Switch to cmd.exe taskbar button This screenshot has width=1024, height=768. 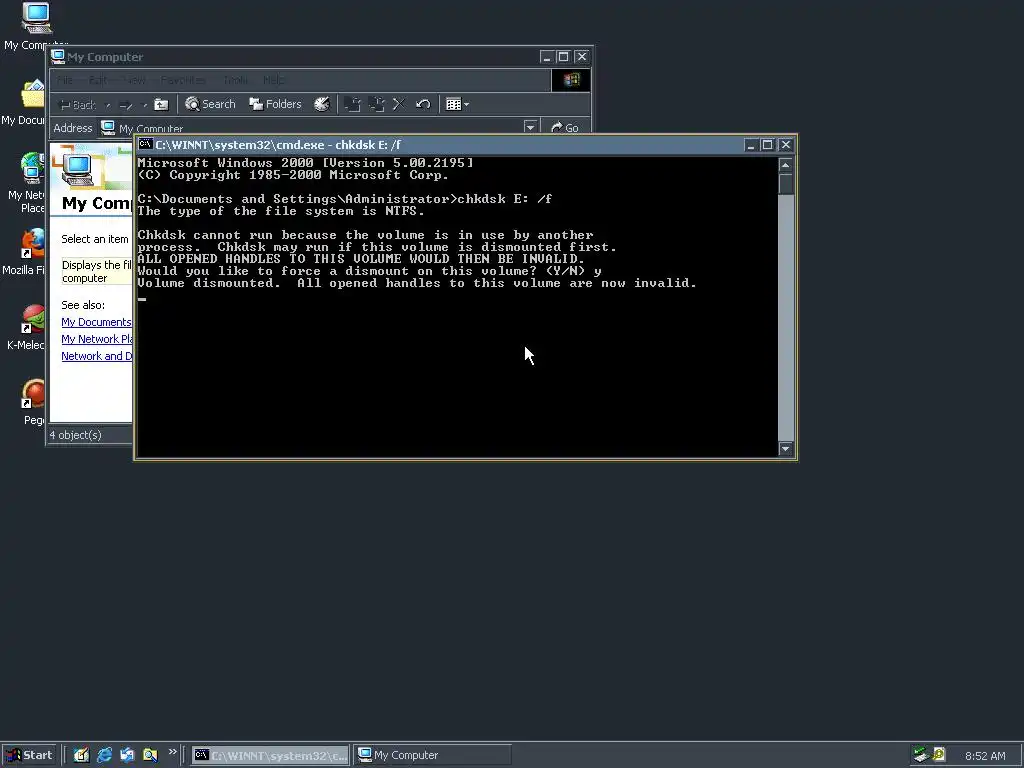270,755
